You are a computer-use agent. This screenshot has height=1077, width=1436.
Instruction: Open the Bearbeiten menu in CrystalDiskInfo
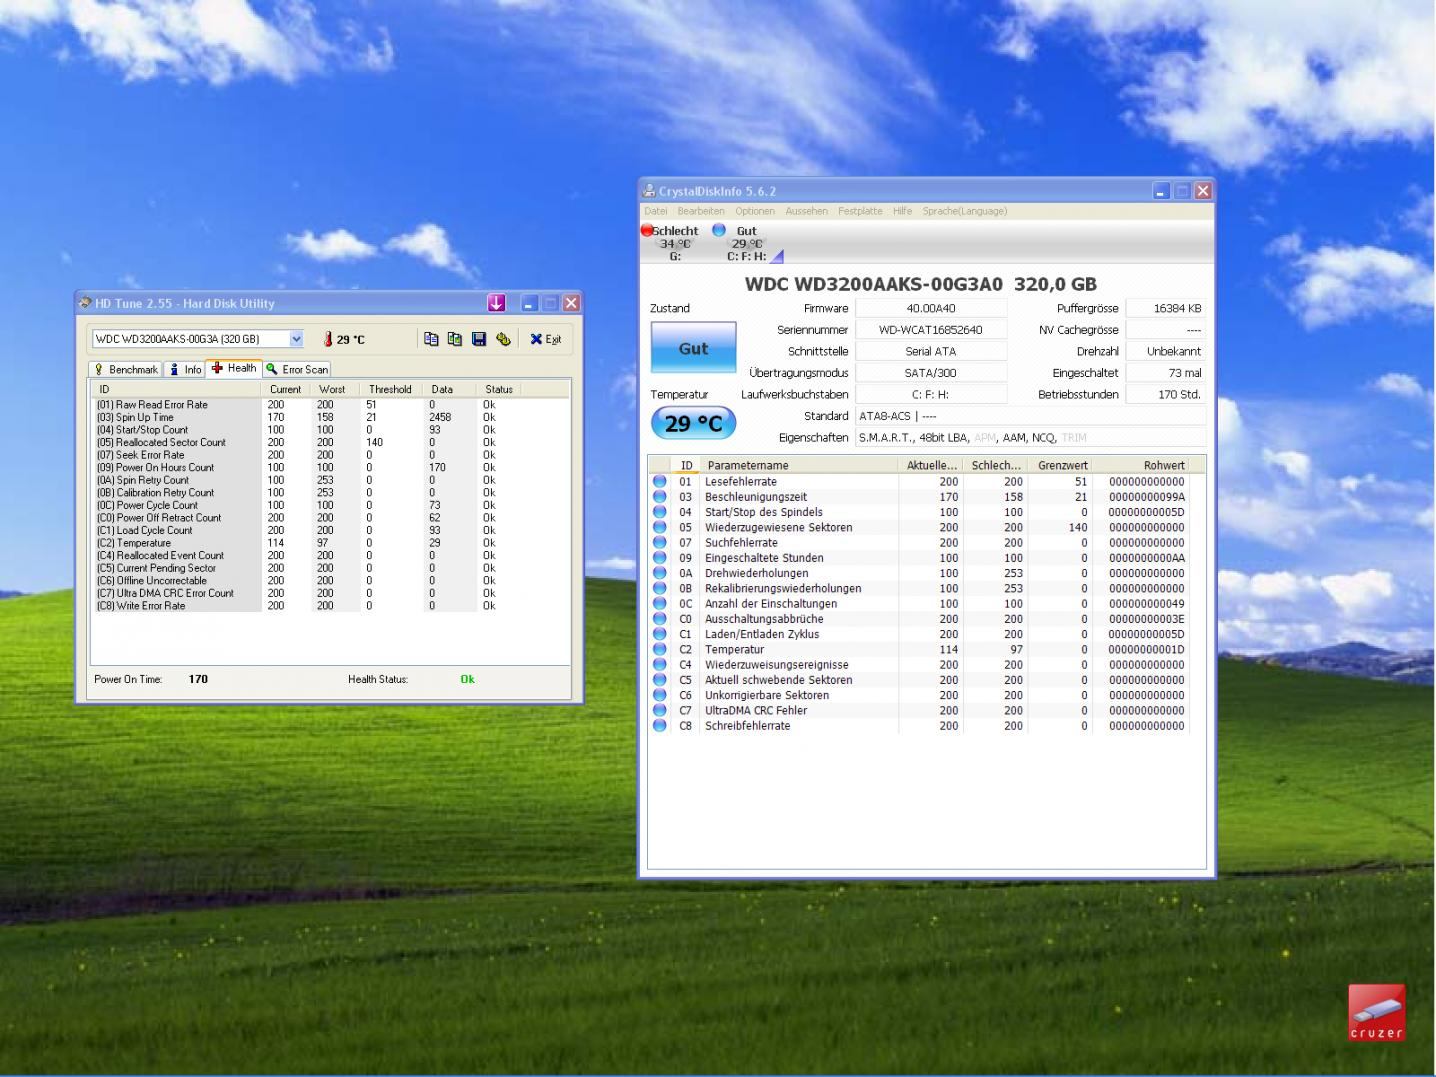point(701,211)
